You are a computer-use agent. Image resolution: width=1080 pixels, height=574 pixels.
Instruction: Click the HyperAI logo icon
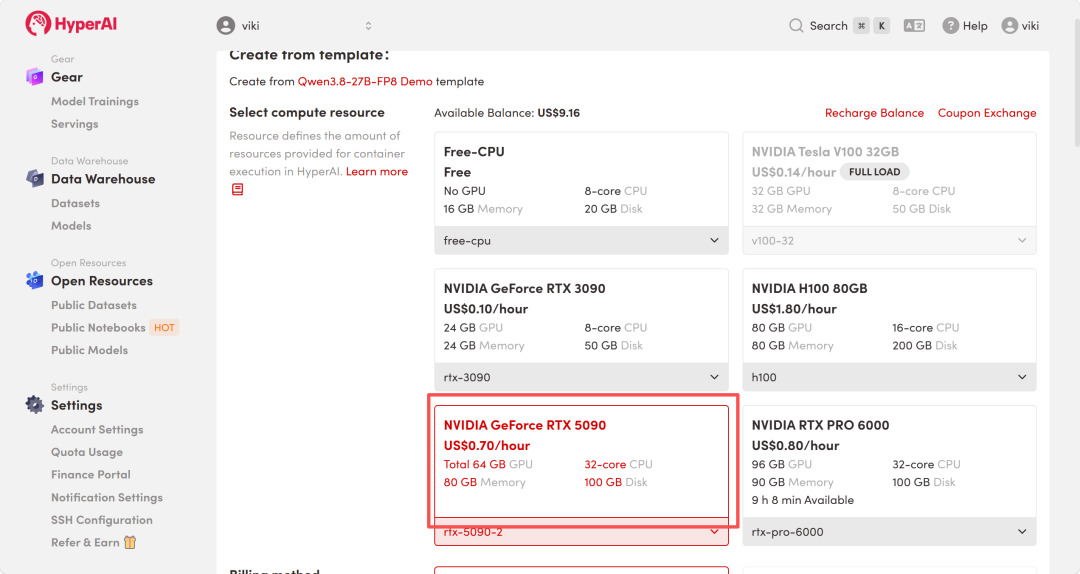coord(38,23)
